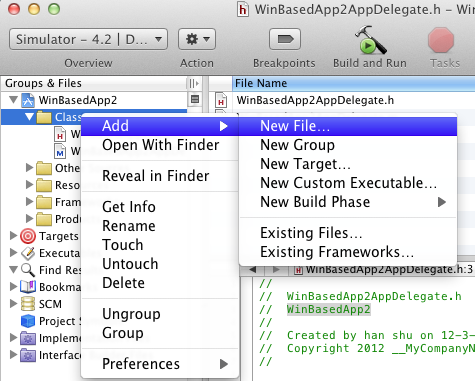Viewport: 475px width, 381px height.
Task: Choose Existing Frameworks… entry
Action: point(348,252)
